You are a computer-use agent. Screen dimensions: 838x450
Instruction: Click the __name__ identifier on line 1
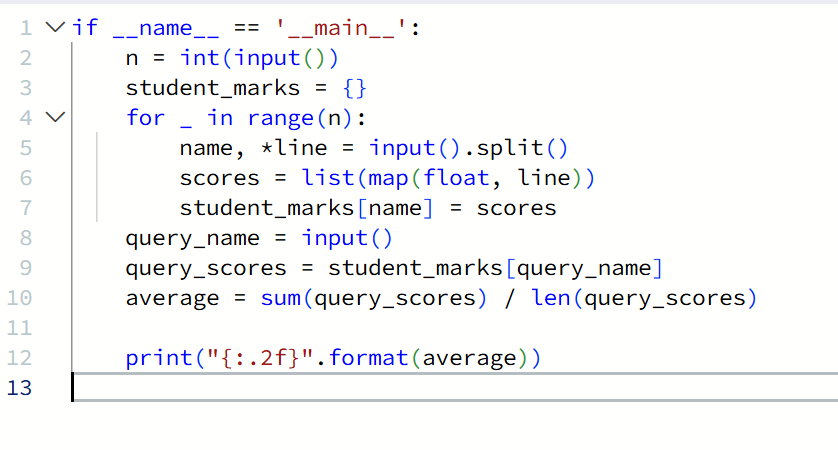tap(166, 28)
